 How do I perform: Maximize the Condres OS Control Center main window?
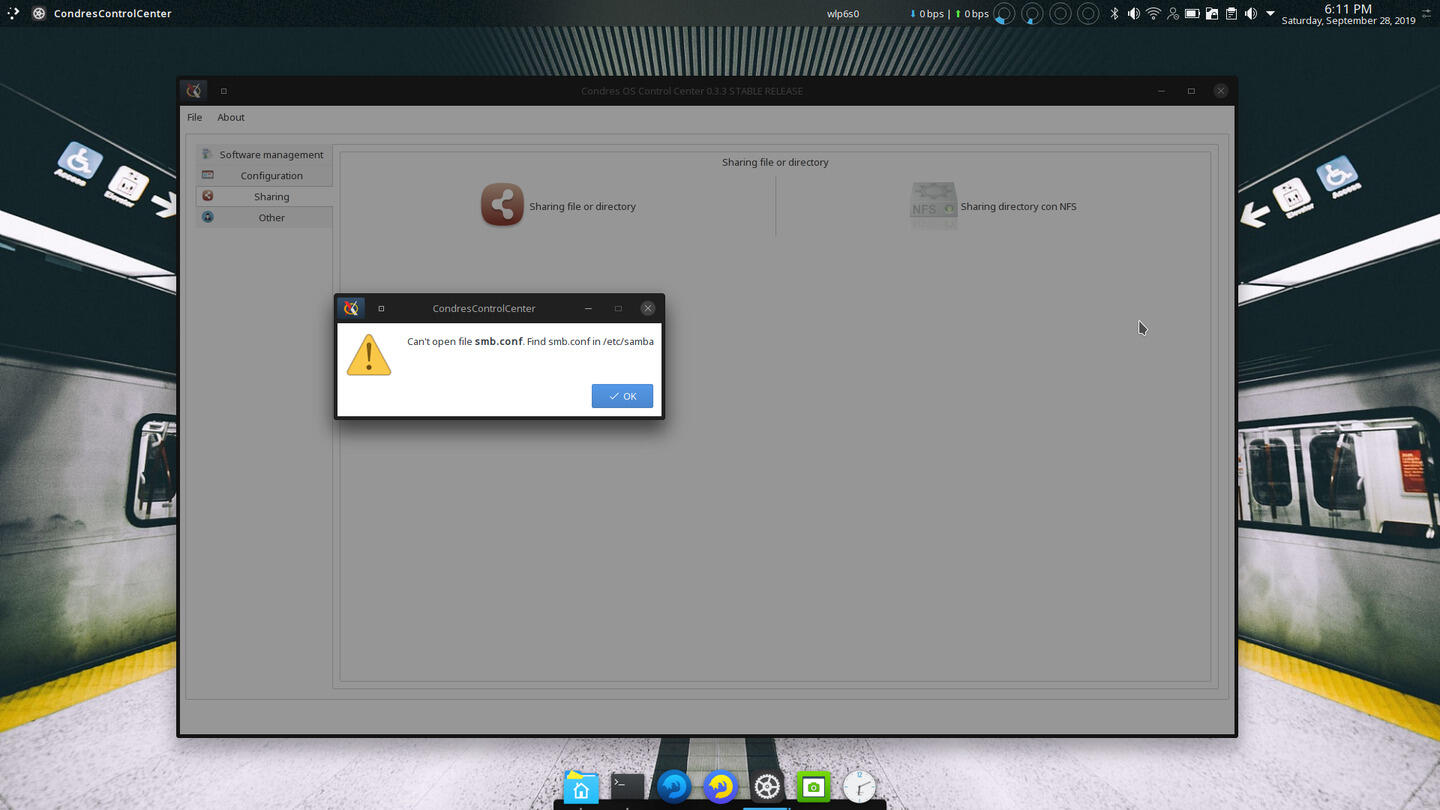tap(1191, 91)
